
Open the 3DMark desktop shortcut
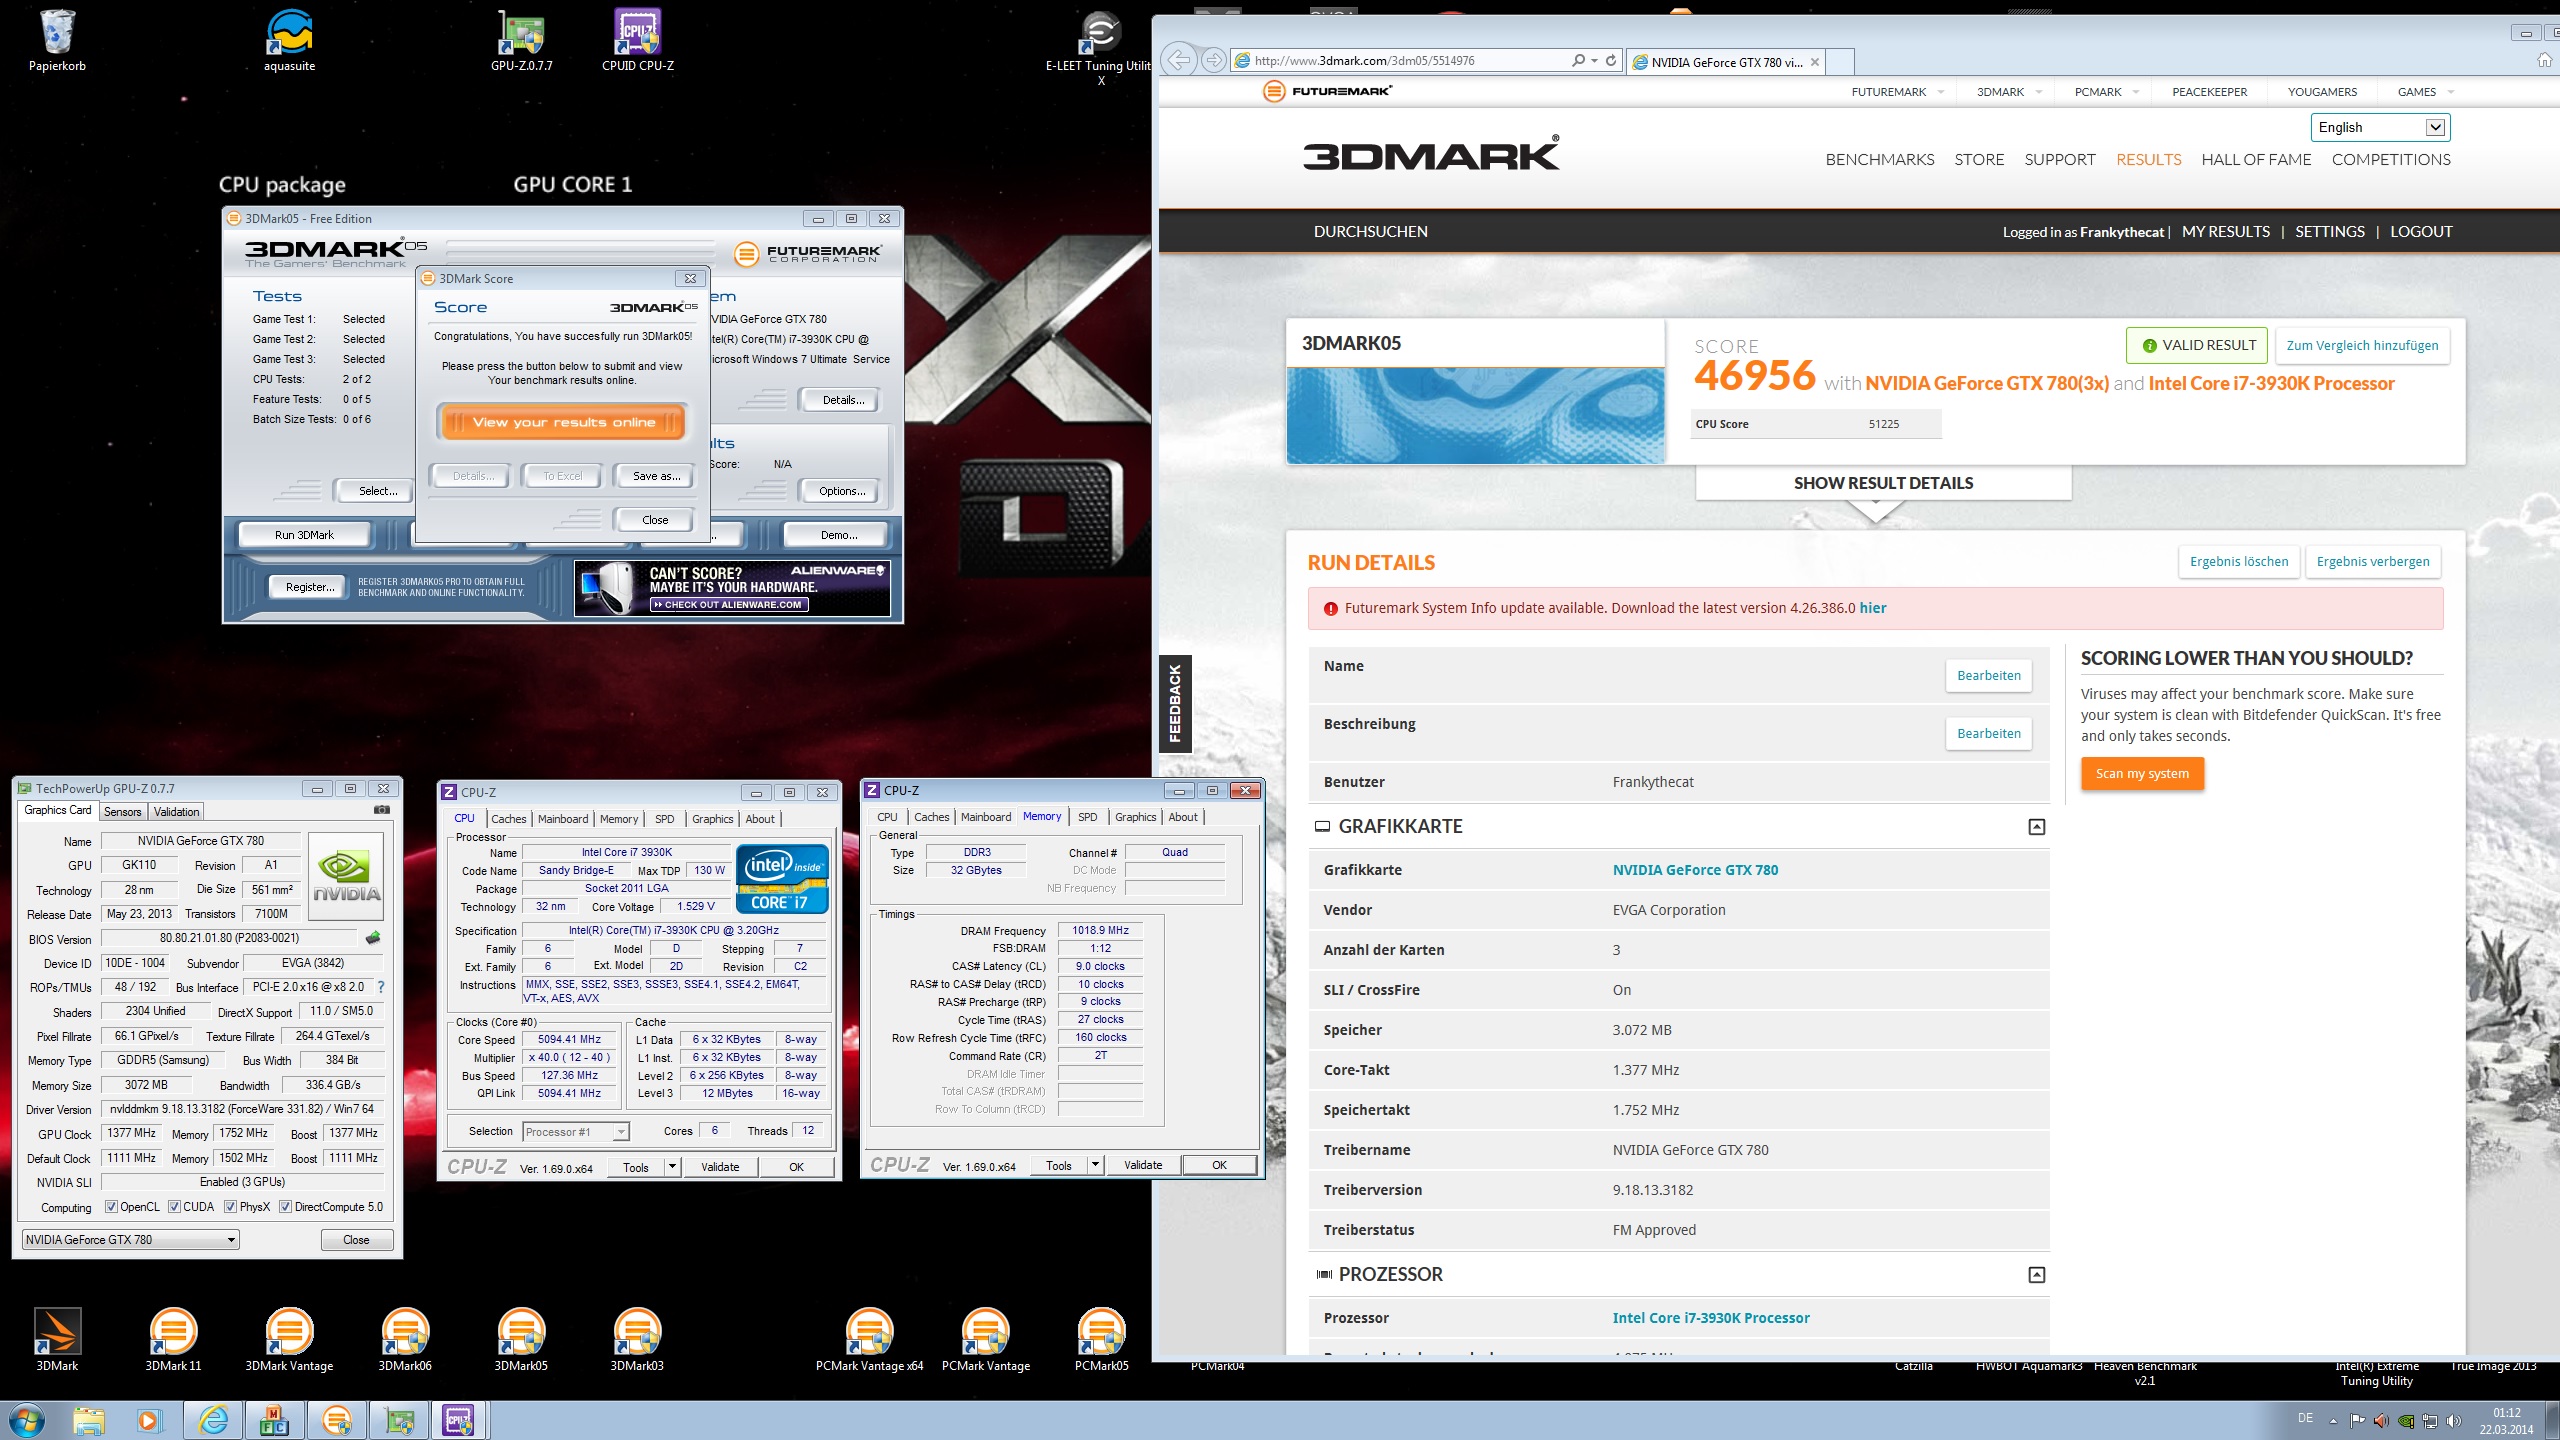(57, 1340)
